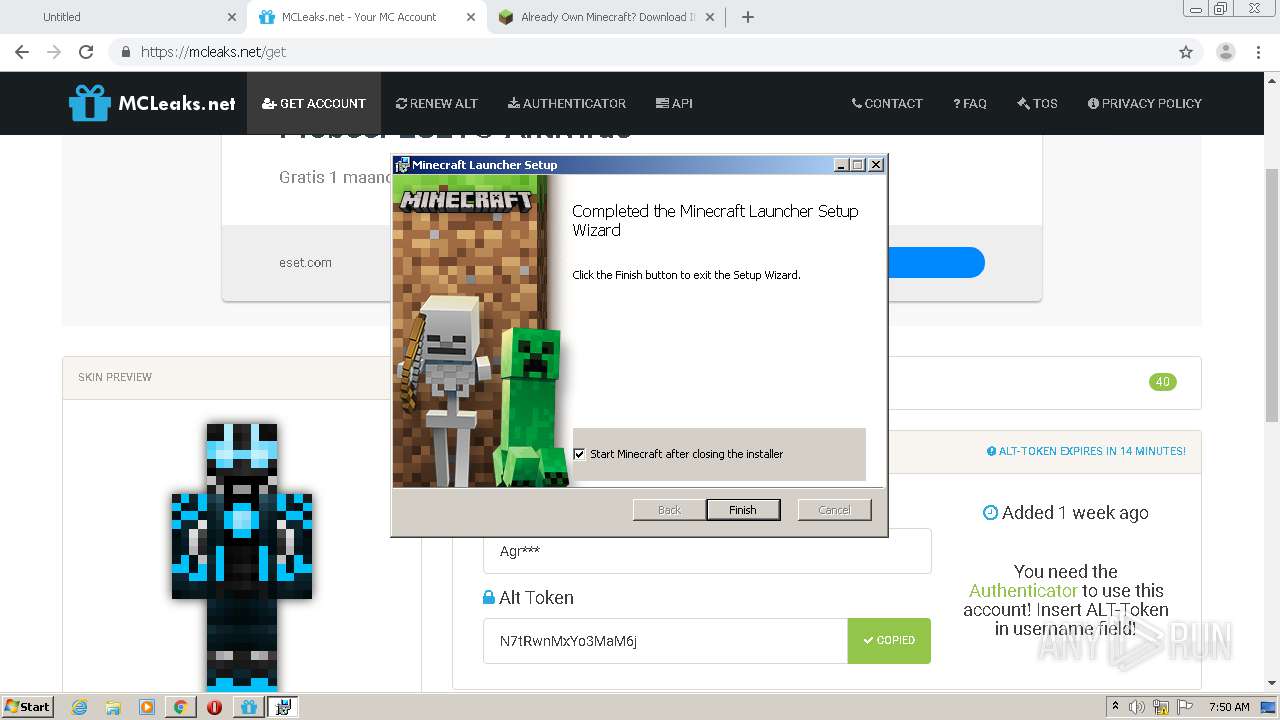Open the Authenticator download page
Image resolution: width=1280 pixels, height=720 pixels.
[567, 103]
